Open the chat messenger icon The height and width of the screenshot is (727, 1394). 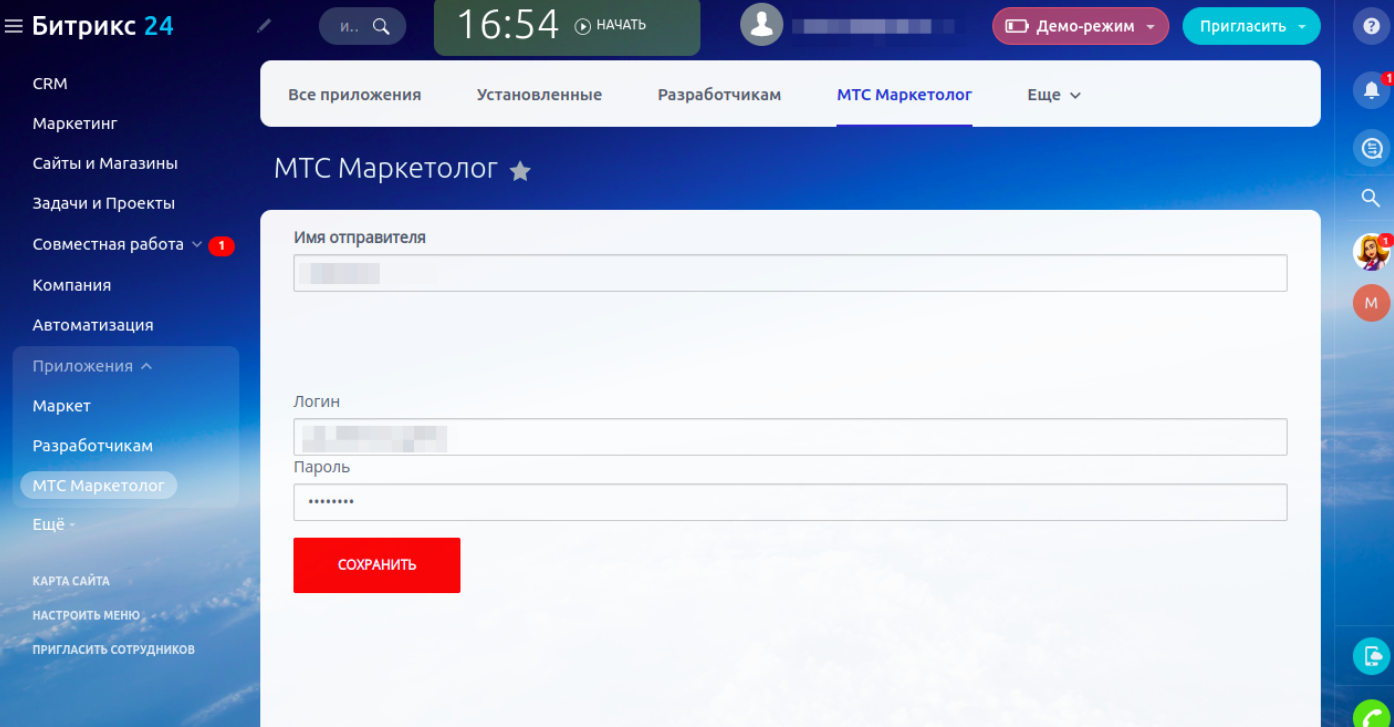(1372, 148)
